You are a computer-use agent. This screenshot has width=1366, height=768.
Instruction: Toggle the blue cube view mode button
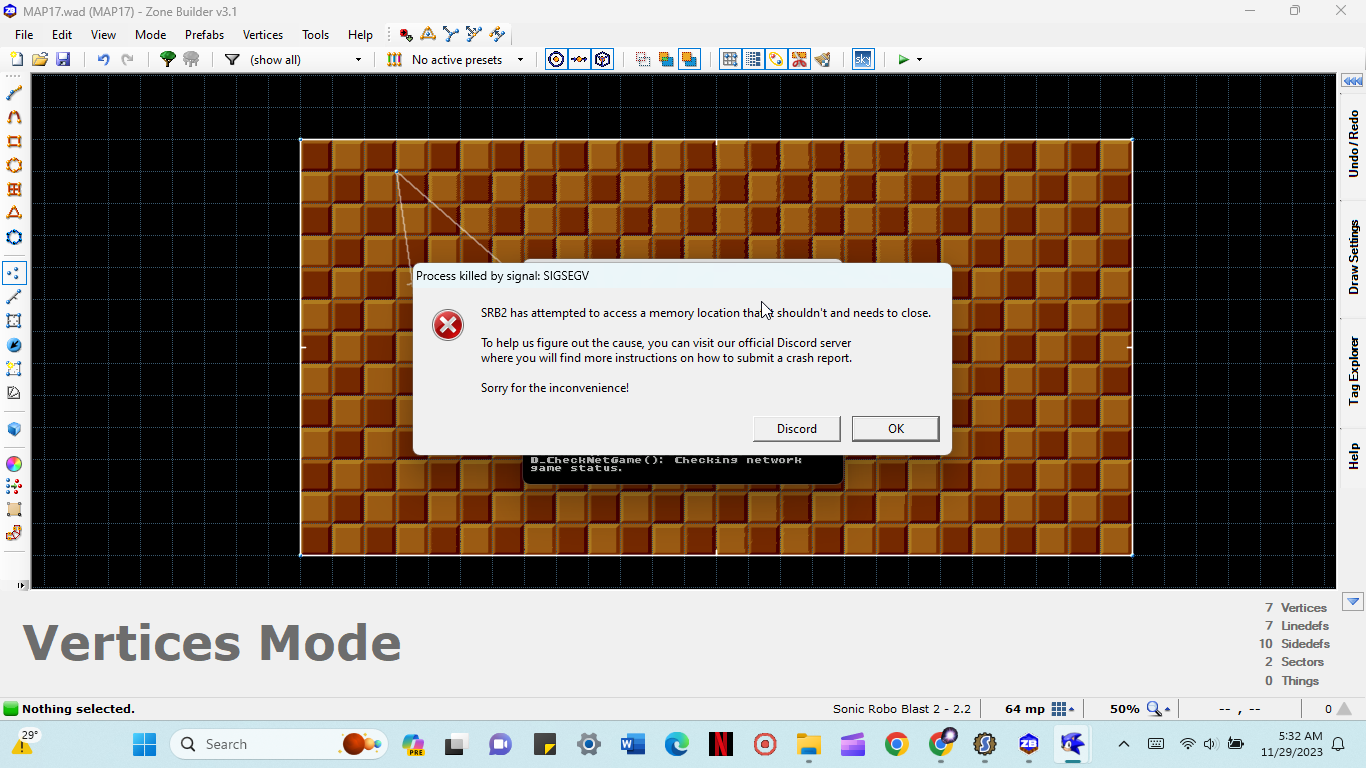point(603,60)
